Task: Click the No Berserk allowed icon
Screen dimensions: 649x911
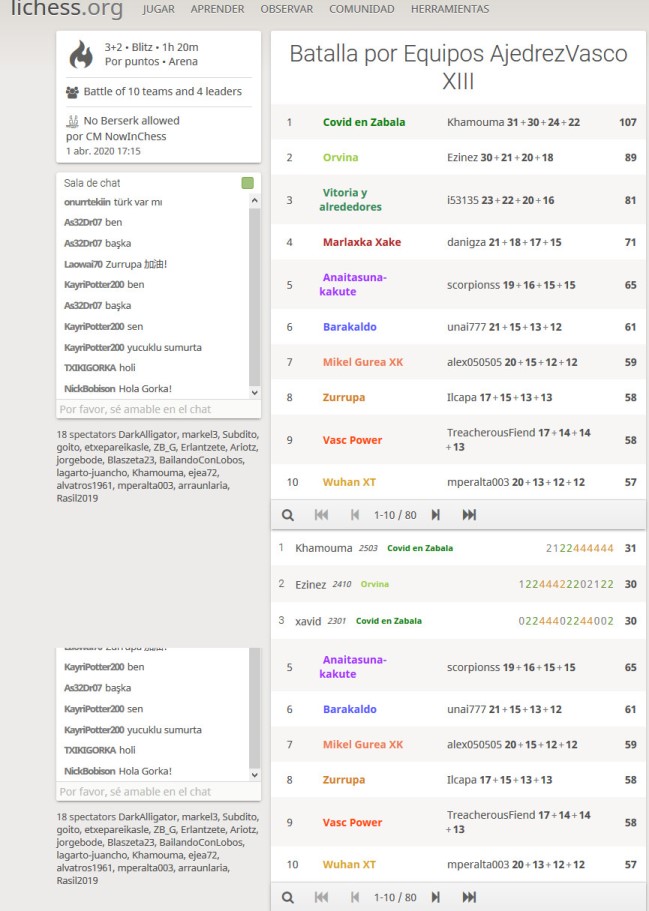Action: [x=72, y=121]
